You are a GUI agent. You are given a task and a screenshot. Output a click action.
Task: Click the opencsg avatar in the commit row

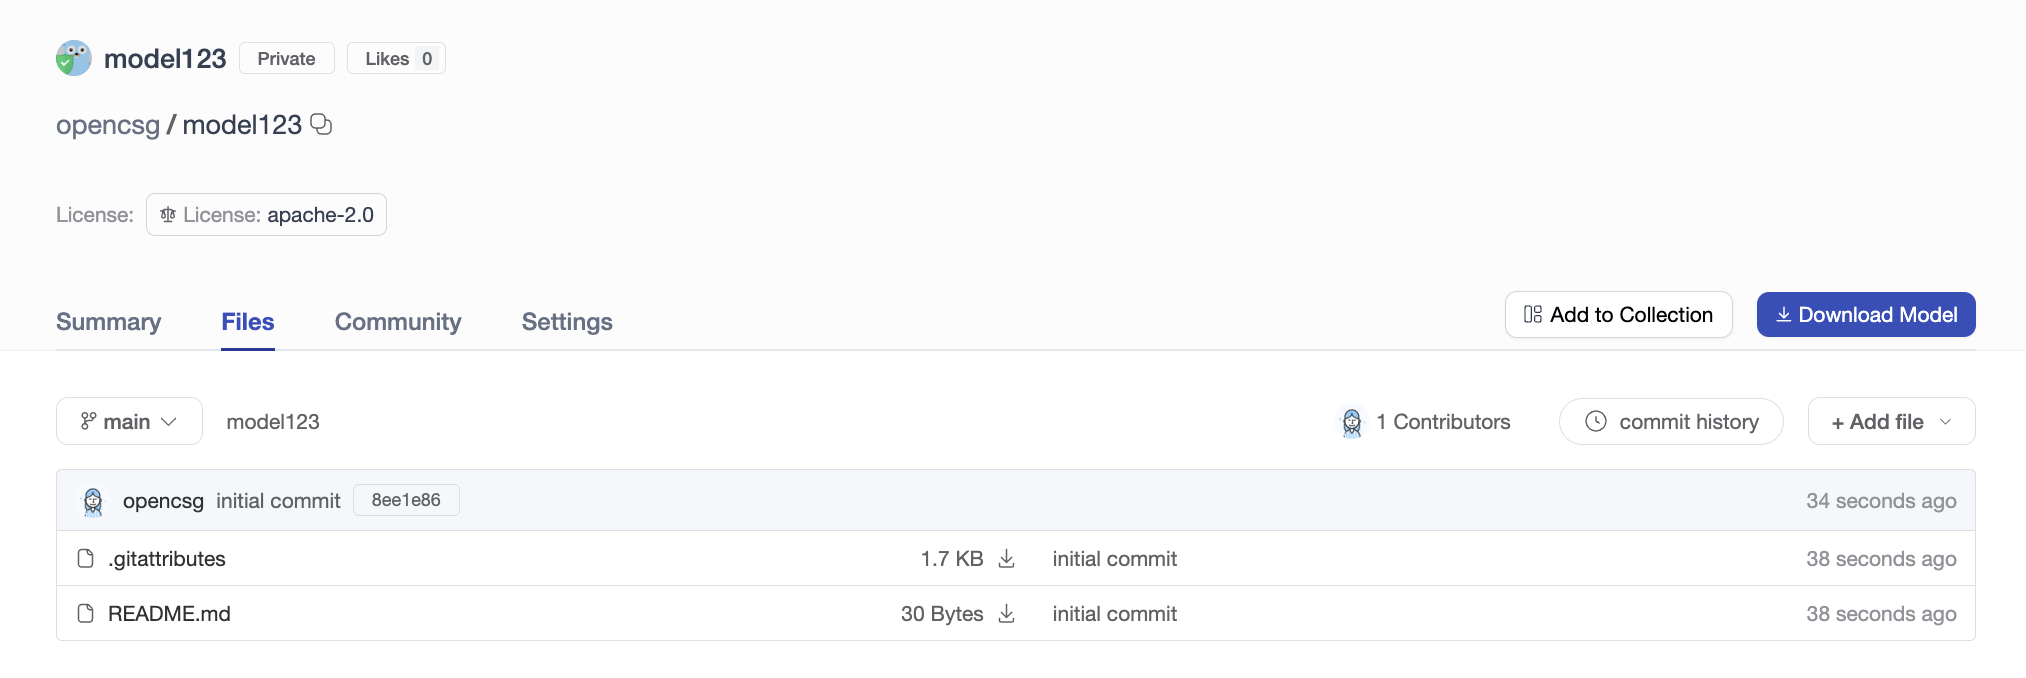[x=93, y=501]
